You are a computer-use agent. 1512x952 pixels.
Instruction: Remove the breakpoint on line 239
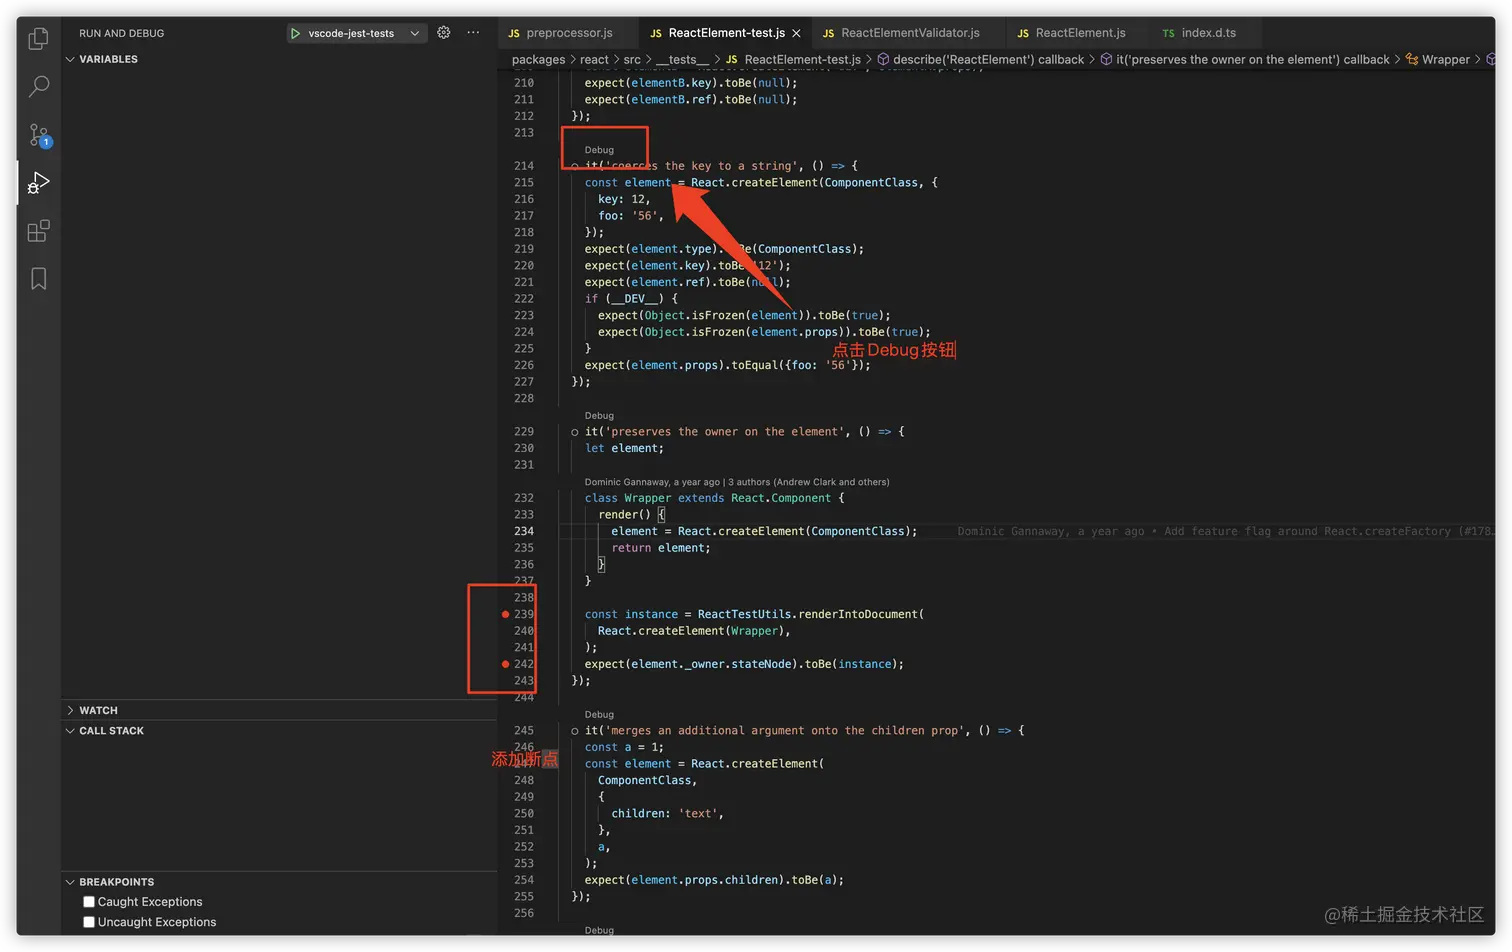(504, 614)
